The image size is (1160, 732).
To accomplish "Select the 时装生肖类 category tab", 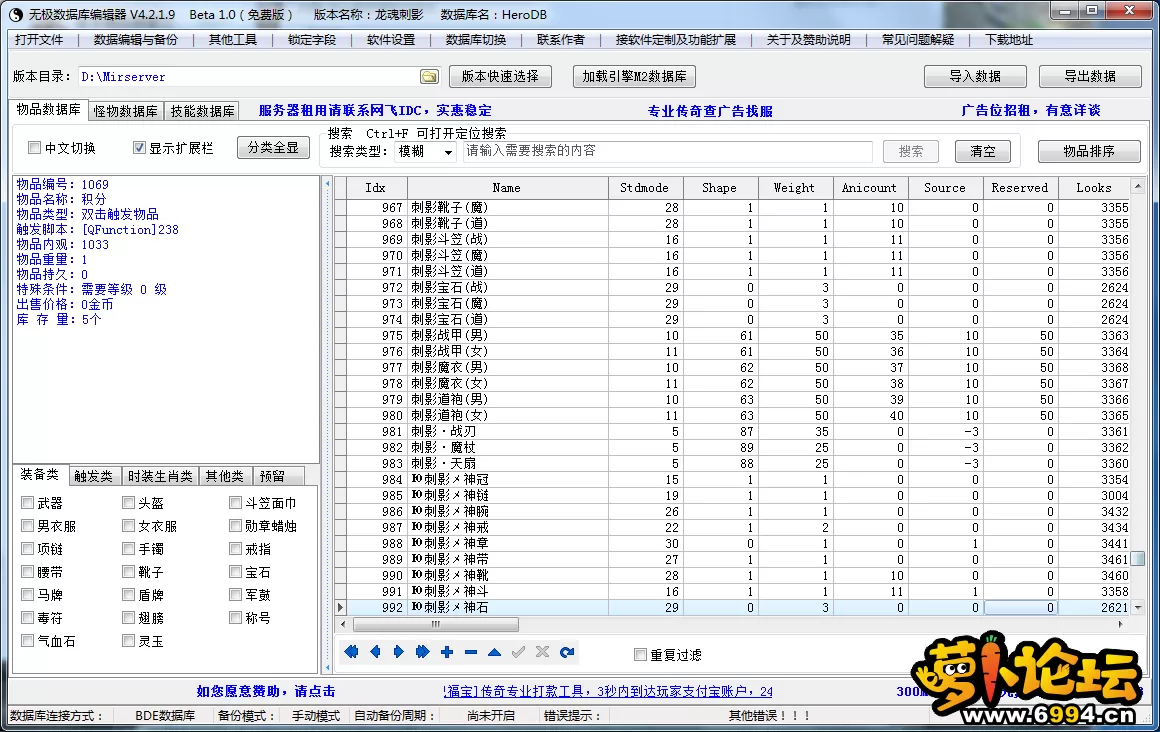I will point(160,476).
